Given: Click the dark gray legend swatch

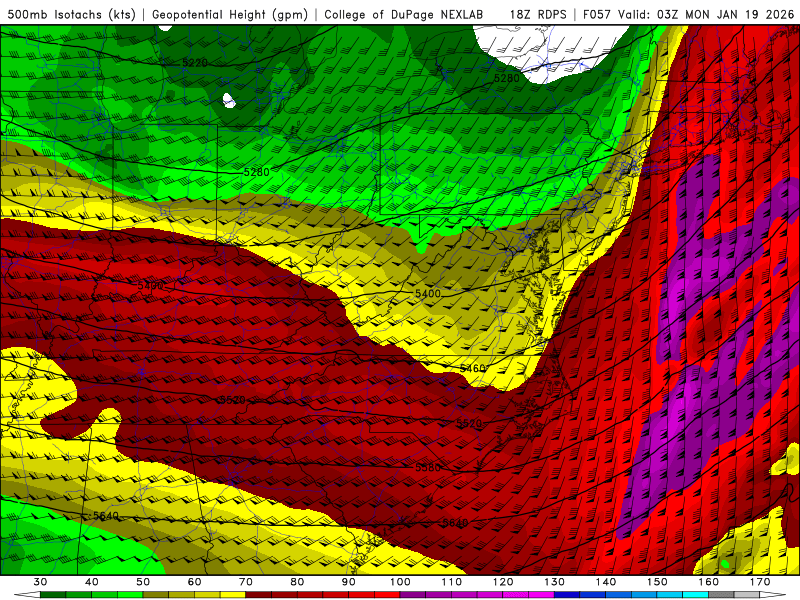Looking at the screenshot, I should [x=721, y=595].
